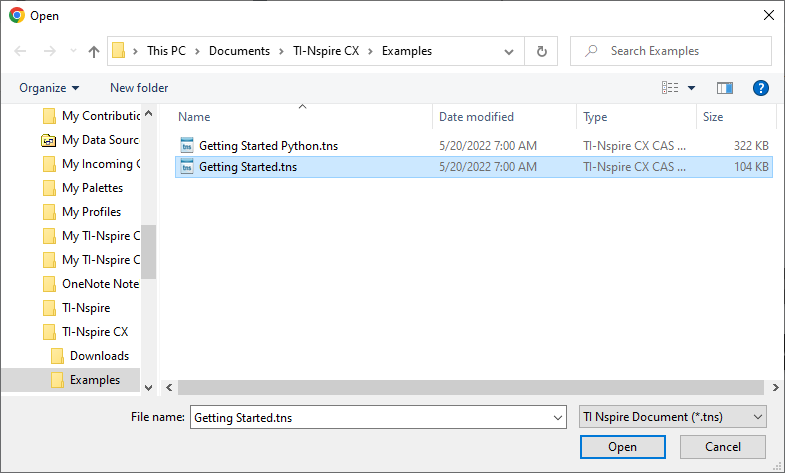Screen dimensions: 785x473
Task: Sort files by Date modified column
Action: point(476,117)
